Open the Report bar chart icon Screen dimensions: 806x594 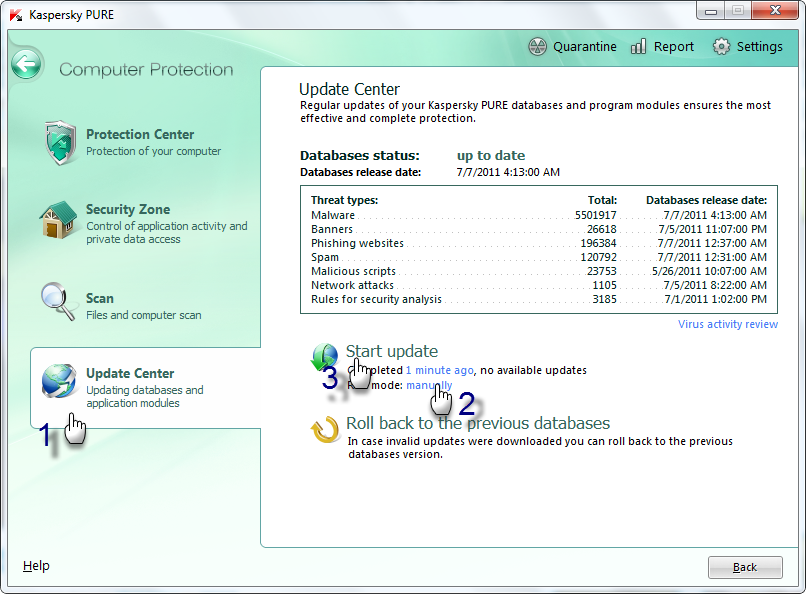click(x=638, y=47)
